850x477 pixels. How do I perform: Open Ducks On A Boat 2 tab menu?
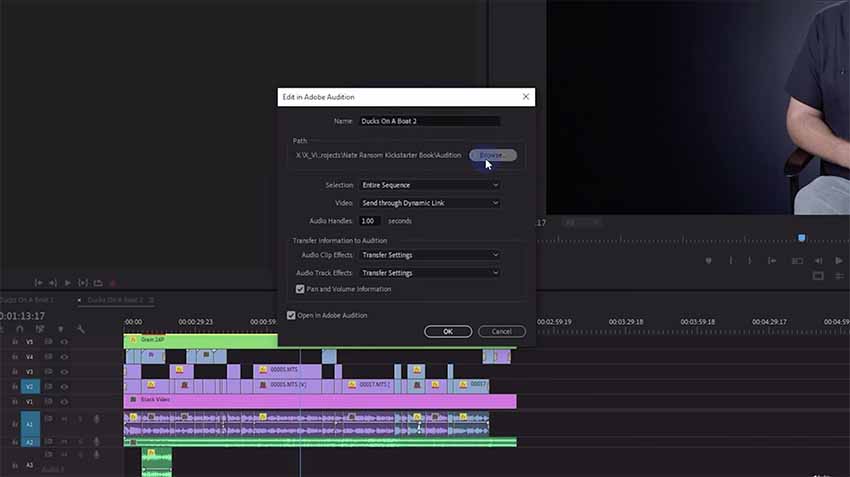click(x=151, y=300)
